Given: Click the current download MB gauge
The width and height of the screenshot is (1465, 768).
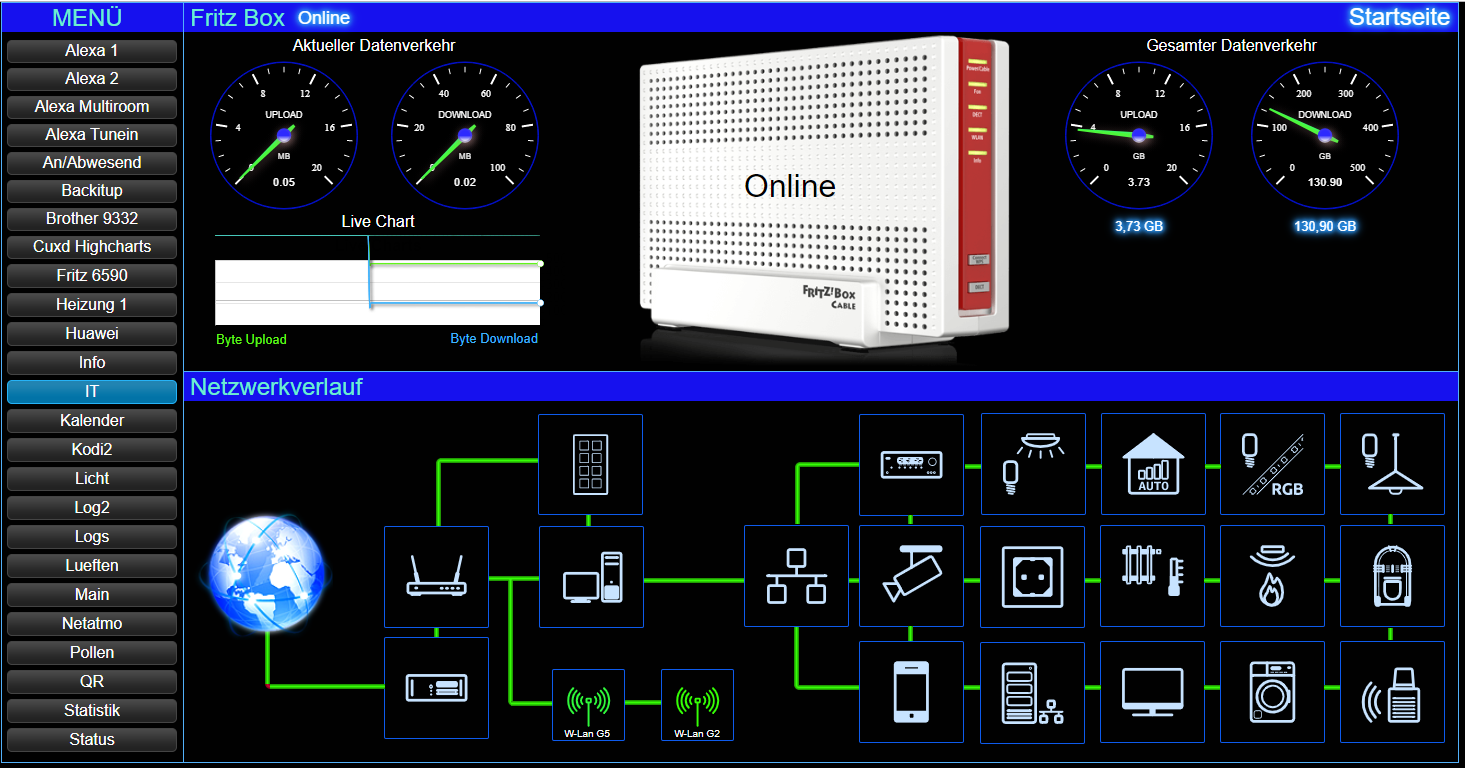Looking at the screenshot, I should coord(465,135).
